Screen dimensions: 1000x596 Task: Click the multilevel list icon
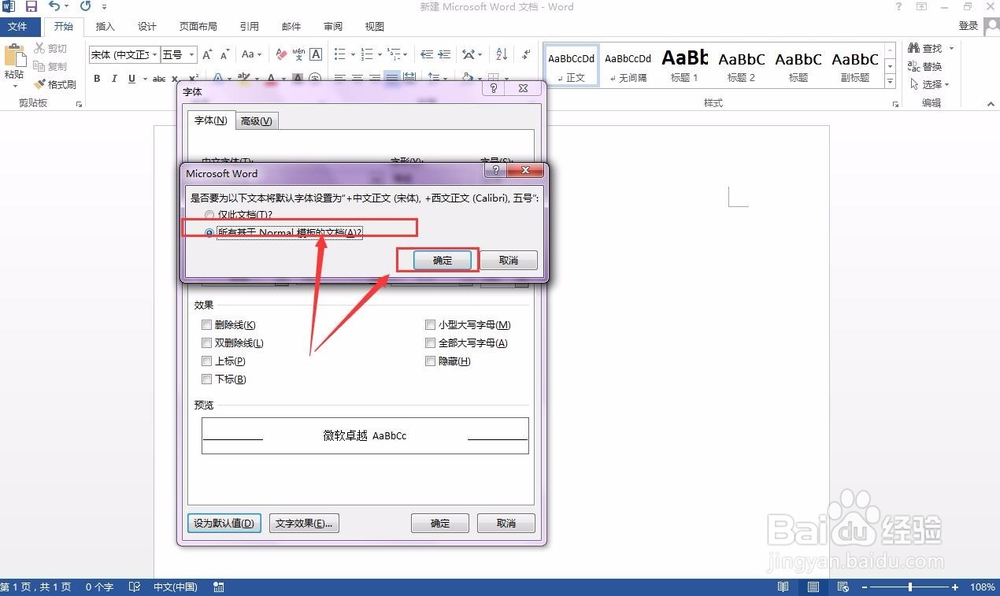[x=393, y=55]
